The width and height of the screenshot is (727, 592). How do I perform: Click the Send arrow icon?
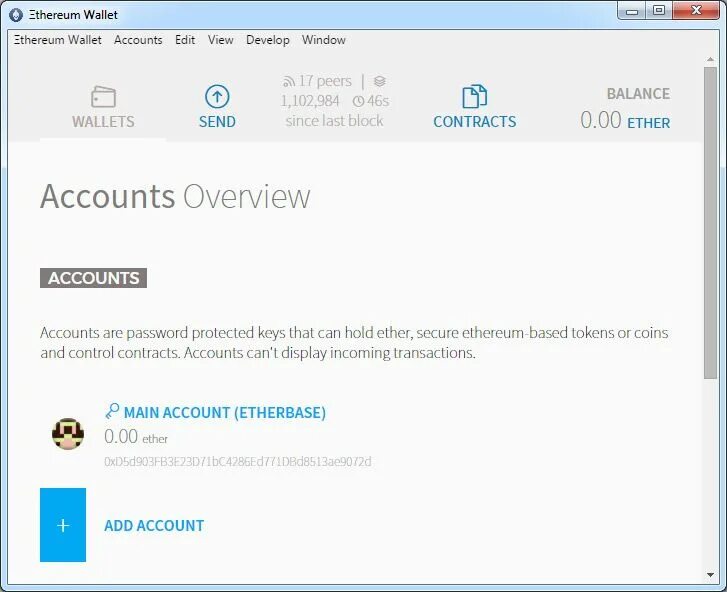click(x=217, y=96)
